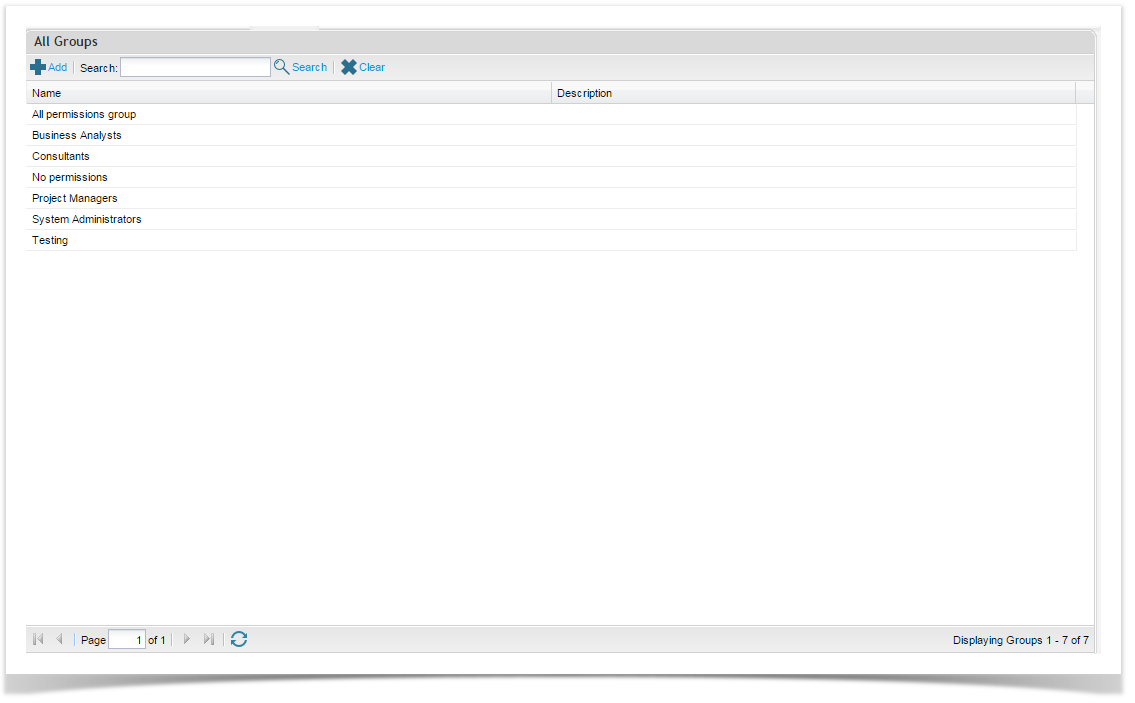1135x703 pixels.
Task: Click the Search link text
Action: pyautogui.click(x=309, y=67)
